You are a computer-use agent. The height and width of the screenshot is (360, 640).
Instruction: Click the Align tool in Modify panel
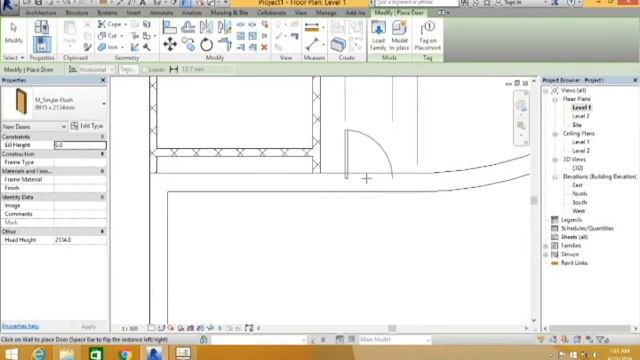click(169, 28)
